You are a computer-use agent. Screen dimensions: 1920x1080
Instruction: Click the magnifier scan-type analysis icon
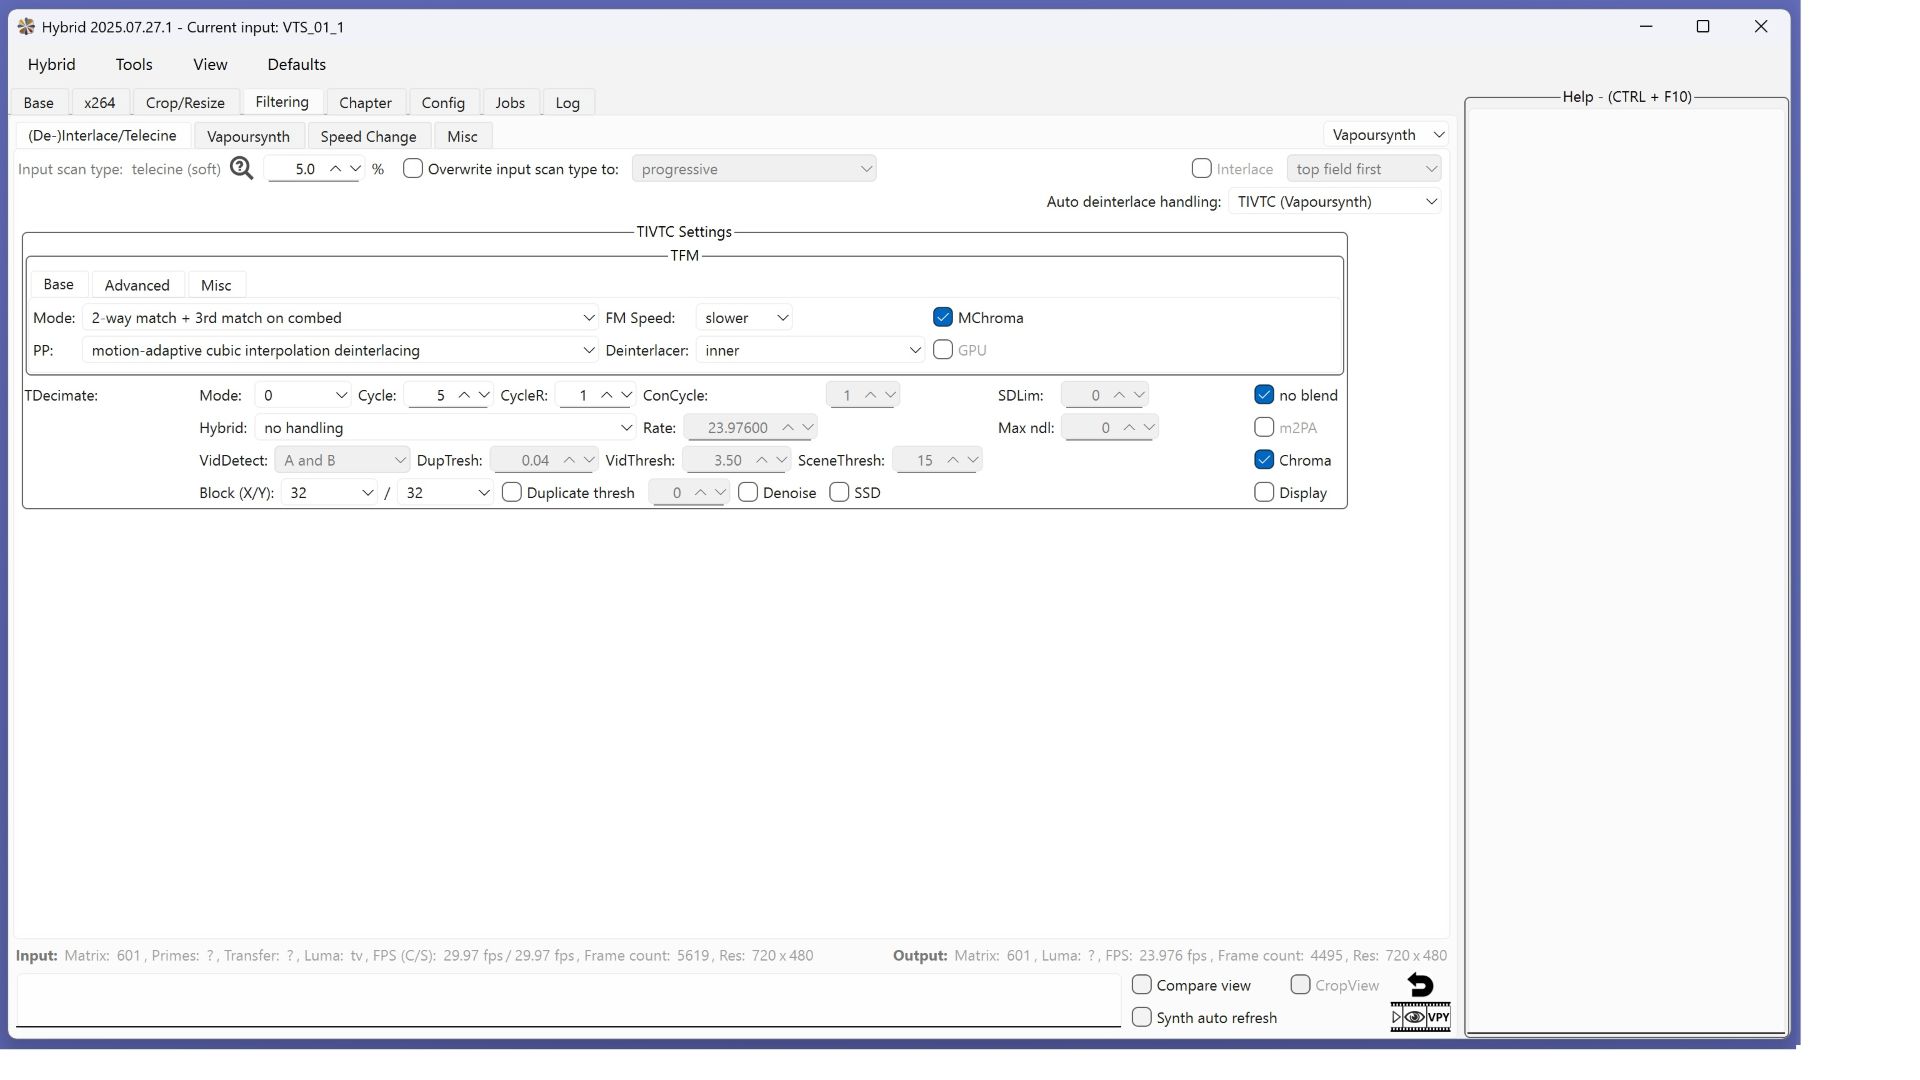coord(241,169)
